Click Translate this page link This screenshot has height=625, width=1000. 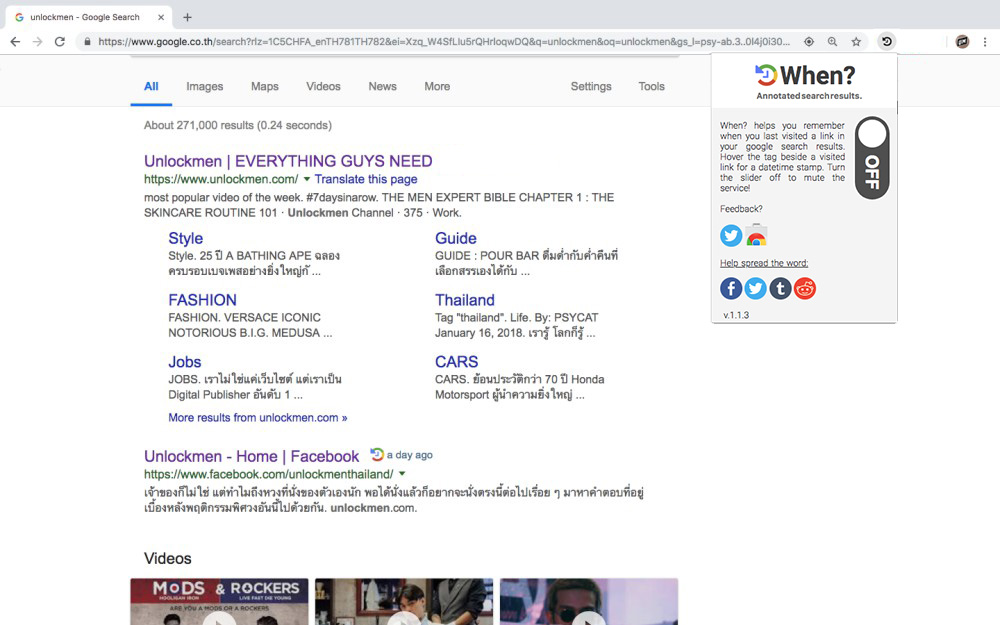click(366, 179)
